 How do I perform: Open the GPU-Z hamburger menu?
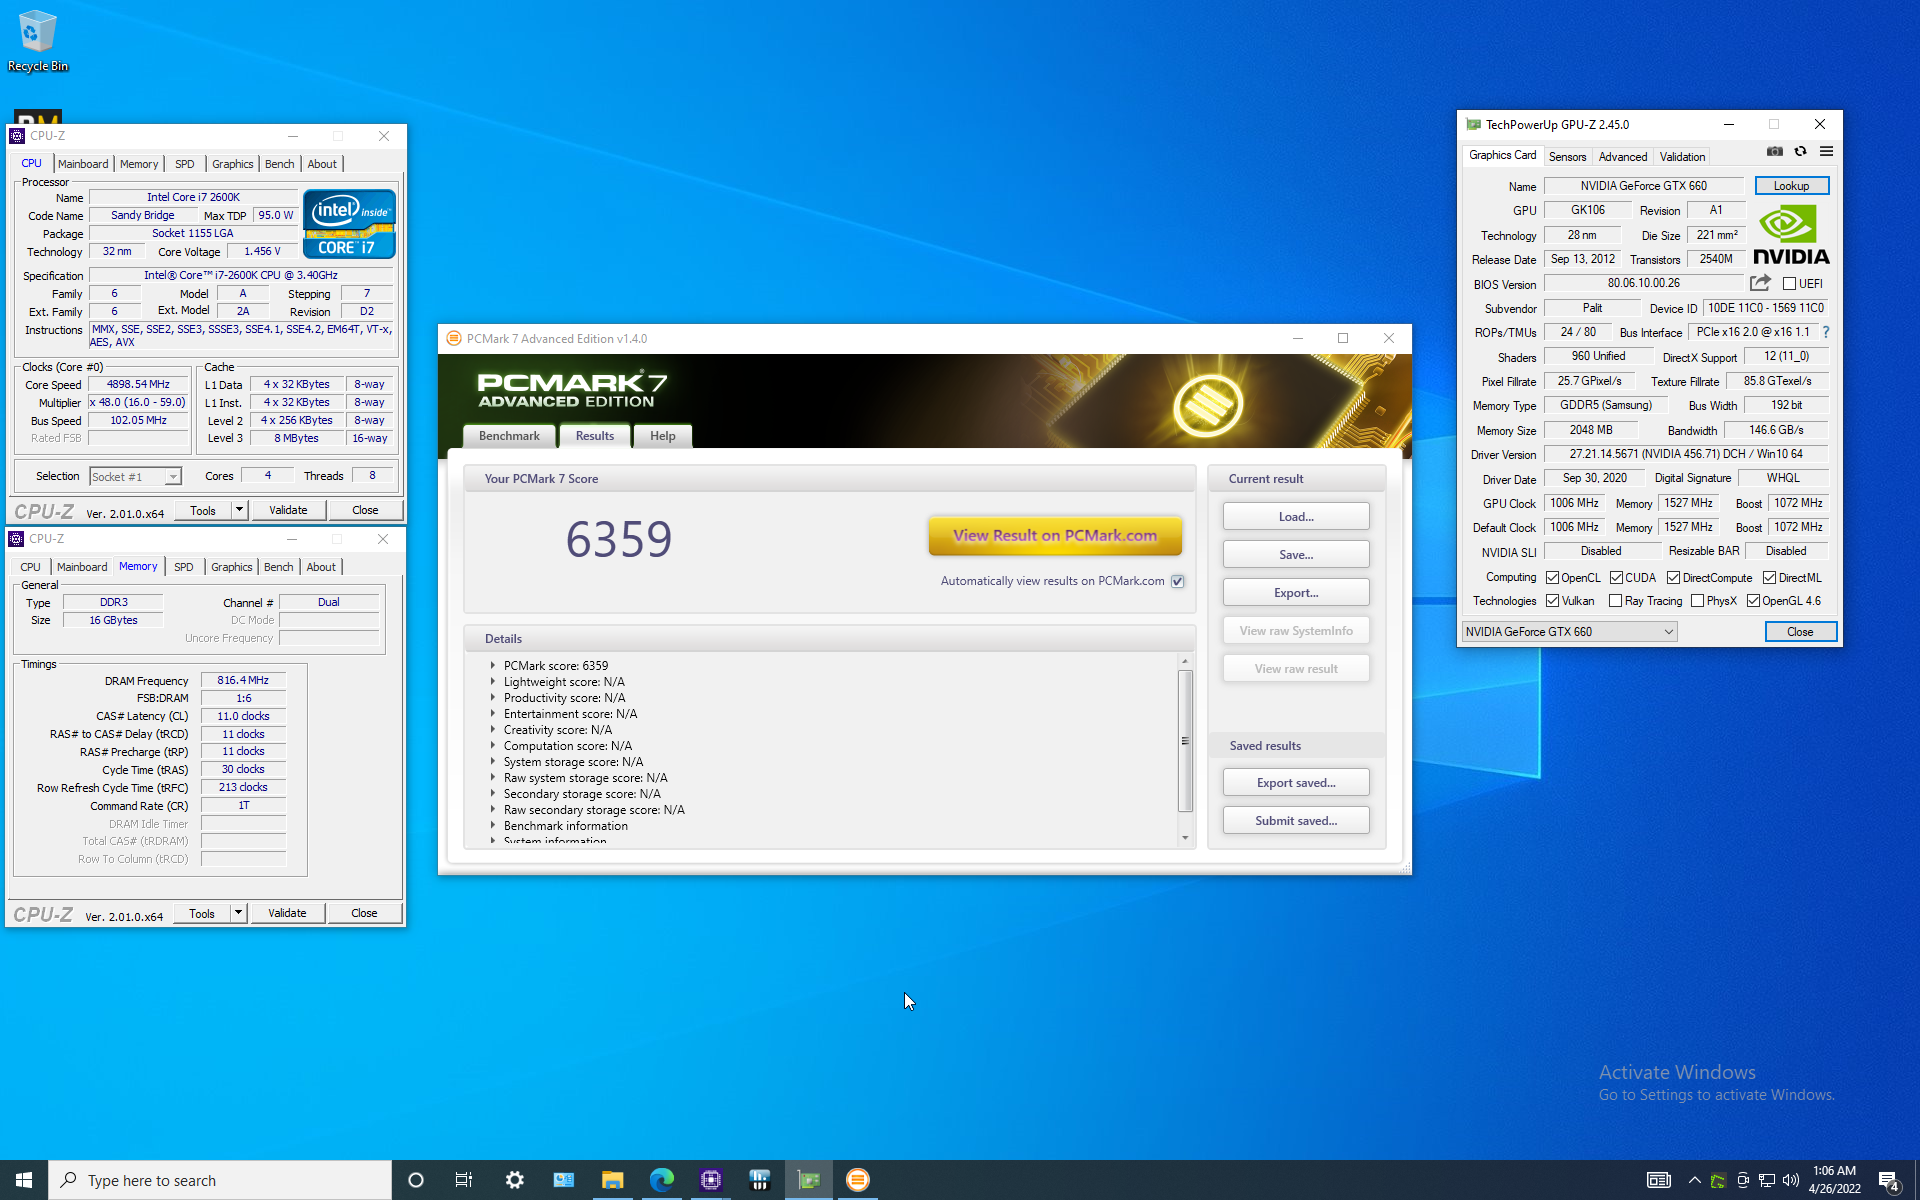point(1826,152)
